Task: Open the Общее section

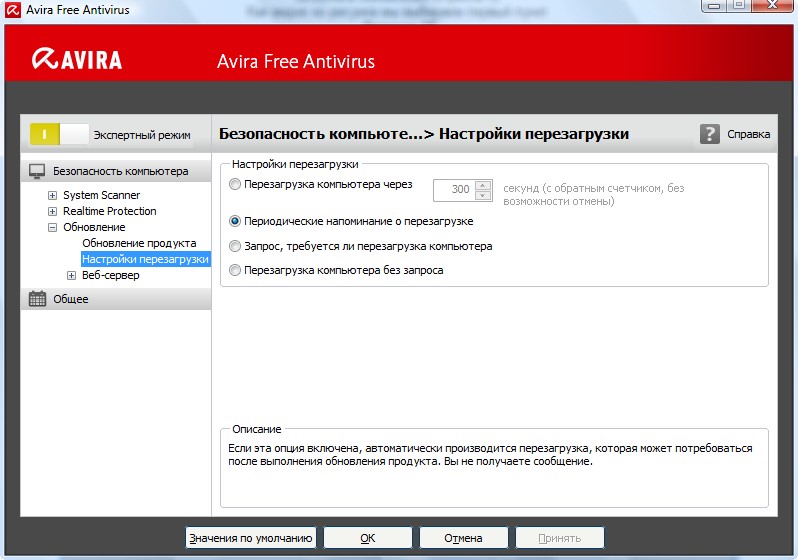Action: [116, 299]
